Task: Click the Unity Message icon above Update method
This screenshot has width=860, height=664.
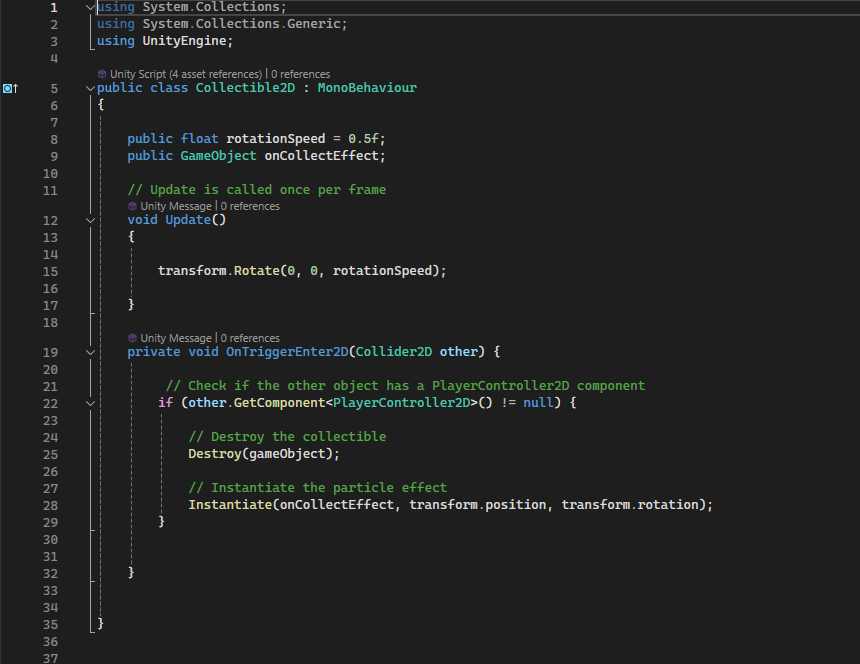Action: [132, 206]
